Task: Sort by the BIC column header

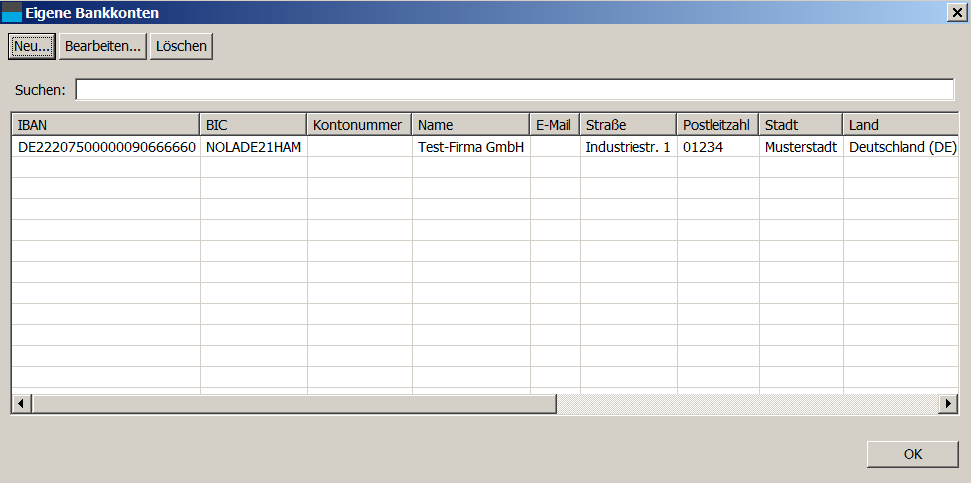Action: point(253,124)
